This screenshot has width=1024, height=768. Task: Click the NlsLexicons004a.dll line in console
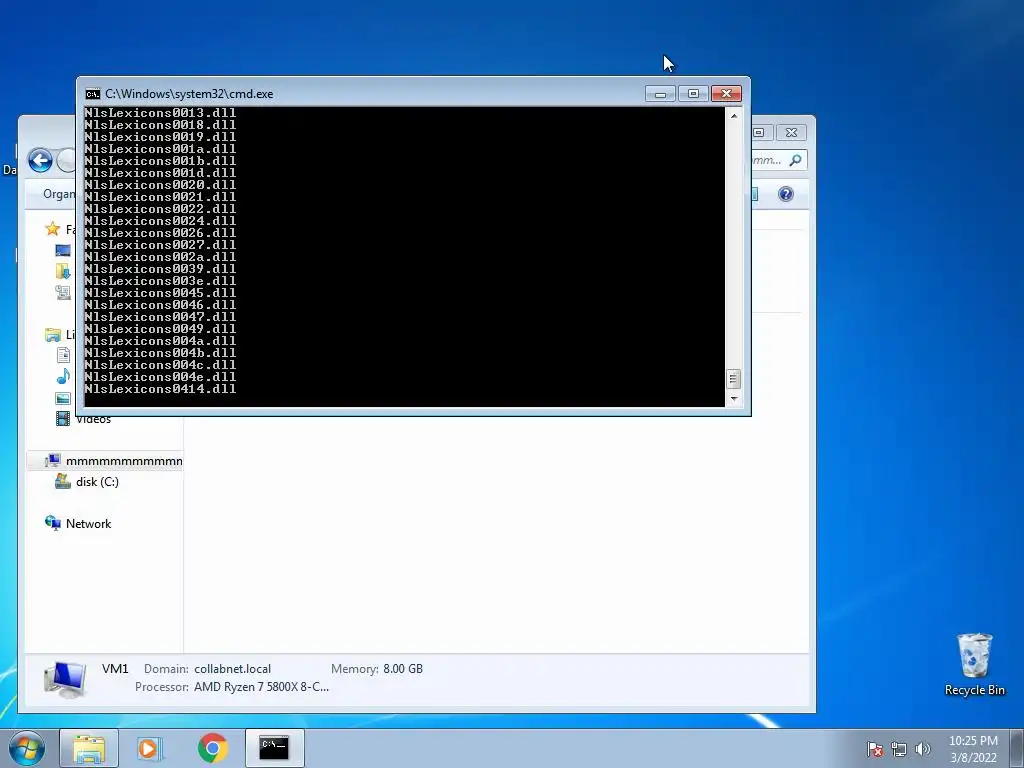pos(160,341)
